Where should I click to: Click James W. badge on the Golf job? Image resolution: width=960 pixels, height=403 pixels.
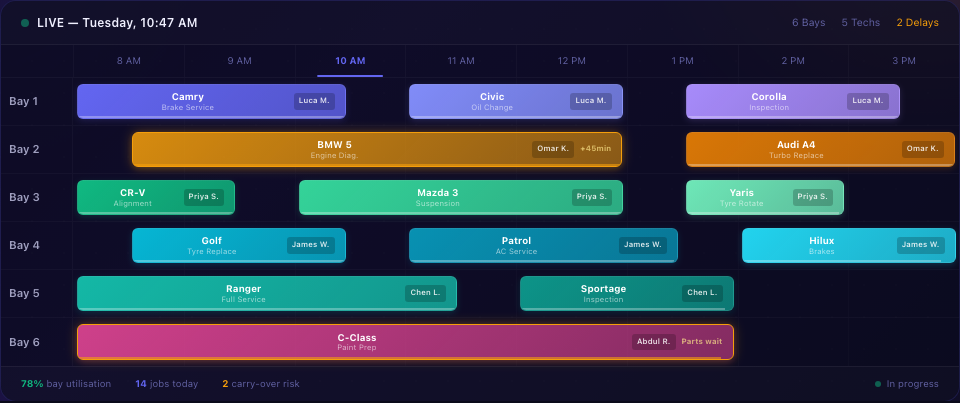(310, 246)
